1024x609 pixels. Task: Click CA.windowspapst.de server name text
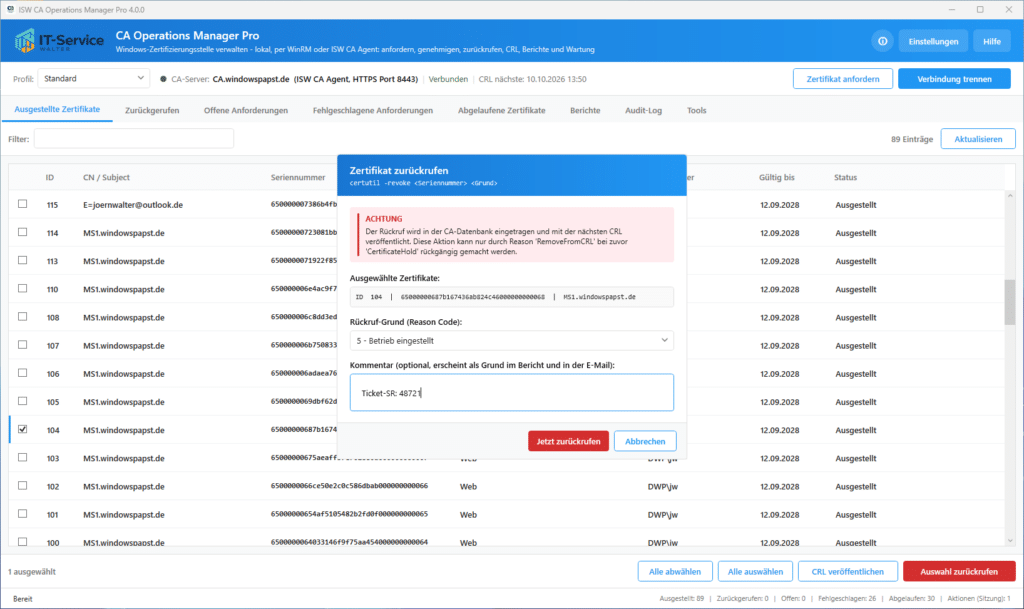click(251, 79)
